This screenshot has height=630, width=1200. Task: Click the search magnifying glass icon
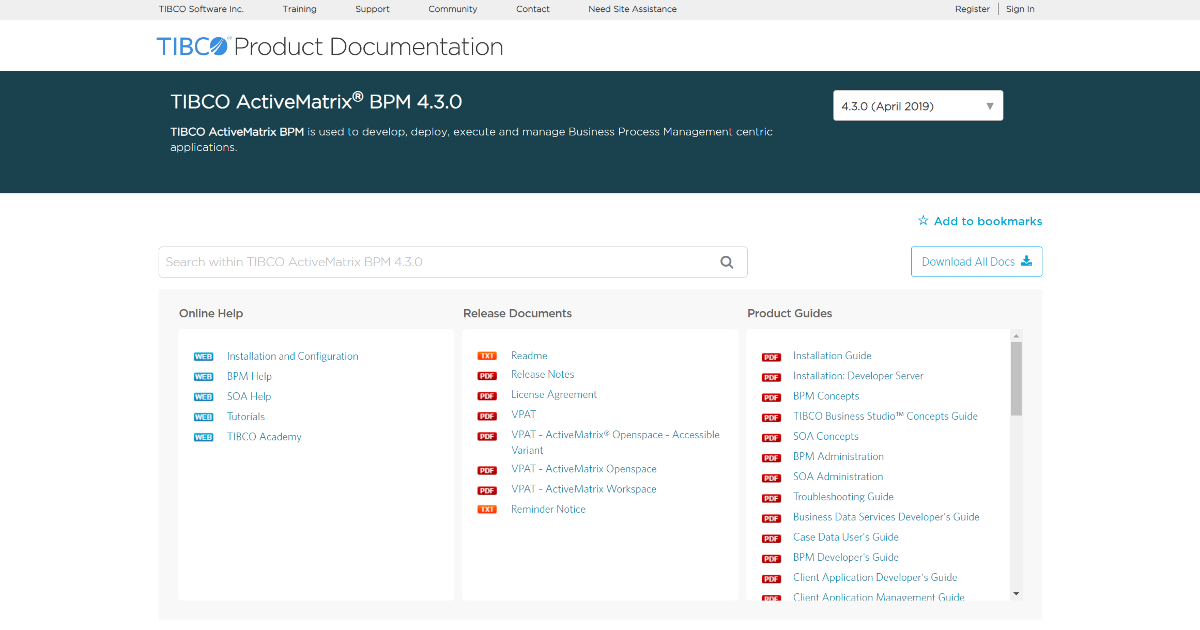click(x=726, y=261)
